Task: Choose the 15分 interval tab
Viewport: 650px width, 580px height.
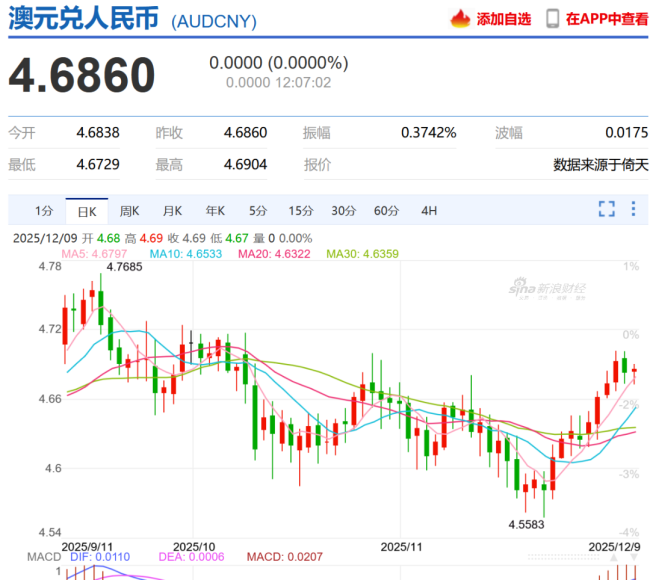Action: [x=300, y=210]
